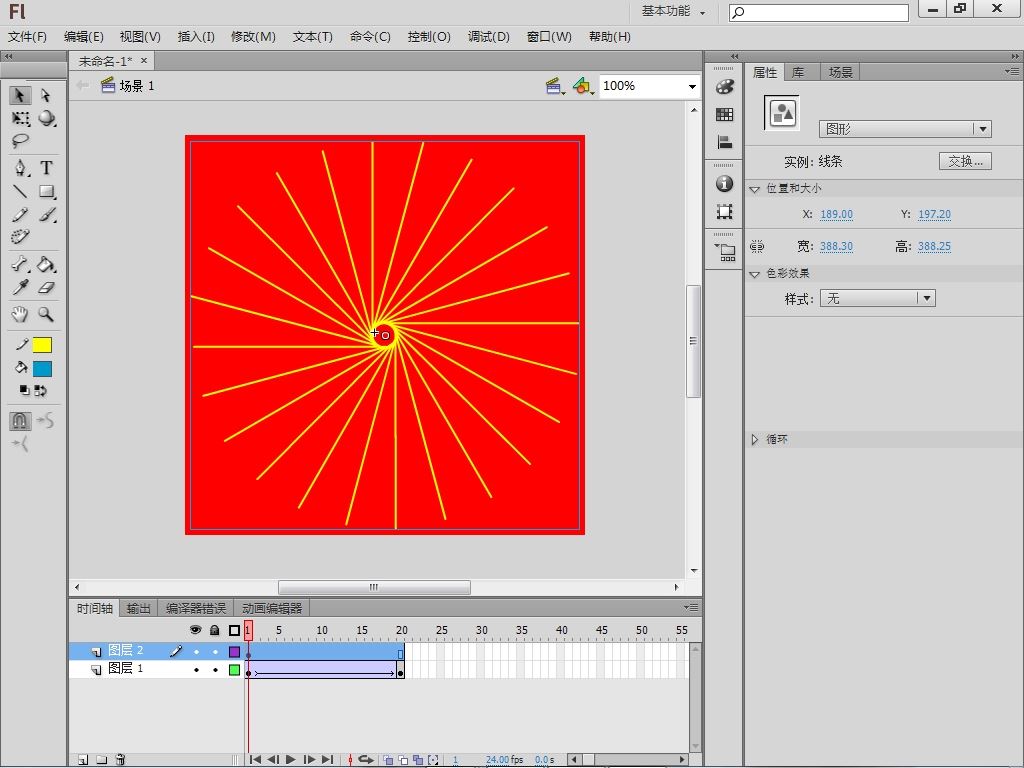Open the 图形 instance type dropdown
The image size is (1024, 768).
tap(982, 129)
